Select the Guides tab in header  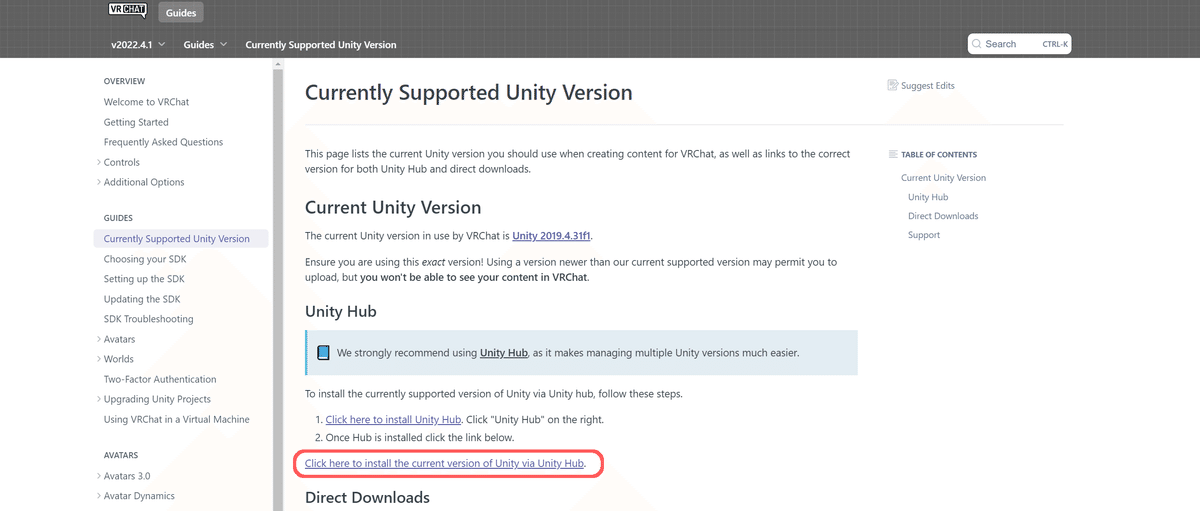tap(181, 13)
